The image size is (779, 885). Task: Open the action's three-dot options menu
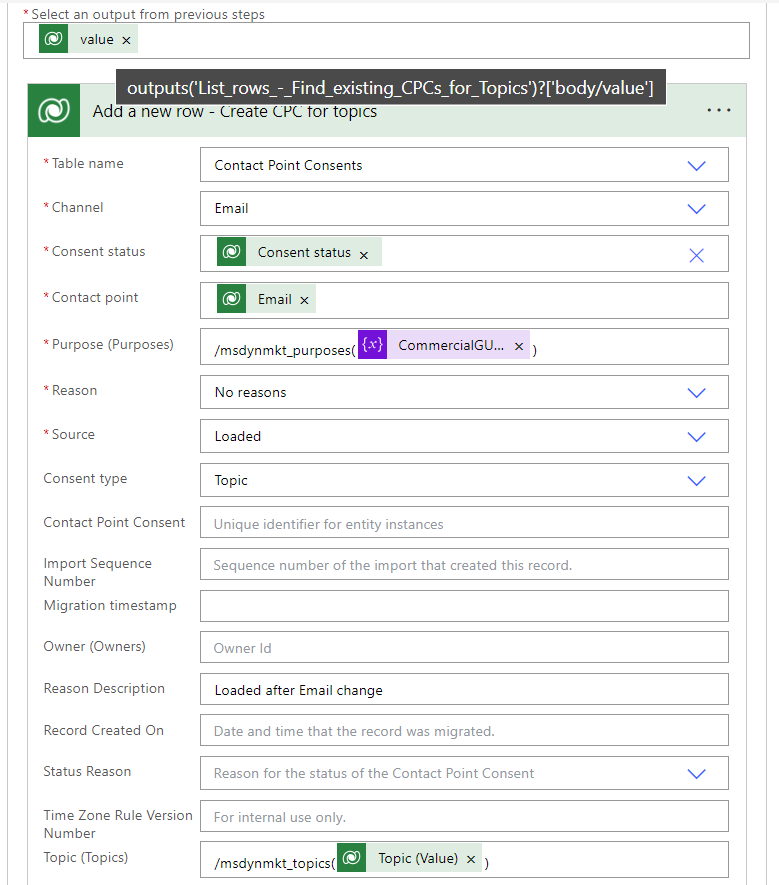(x=719, y=111)
